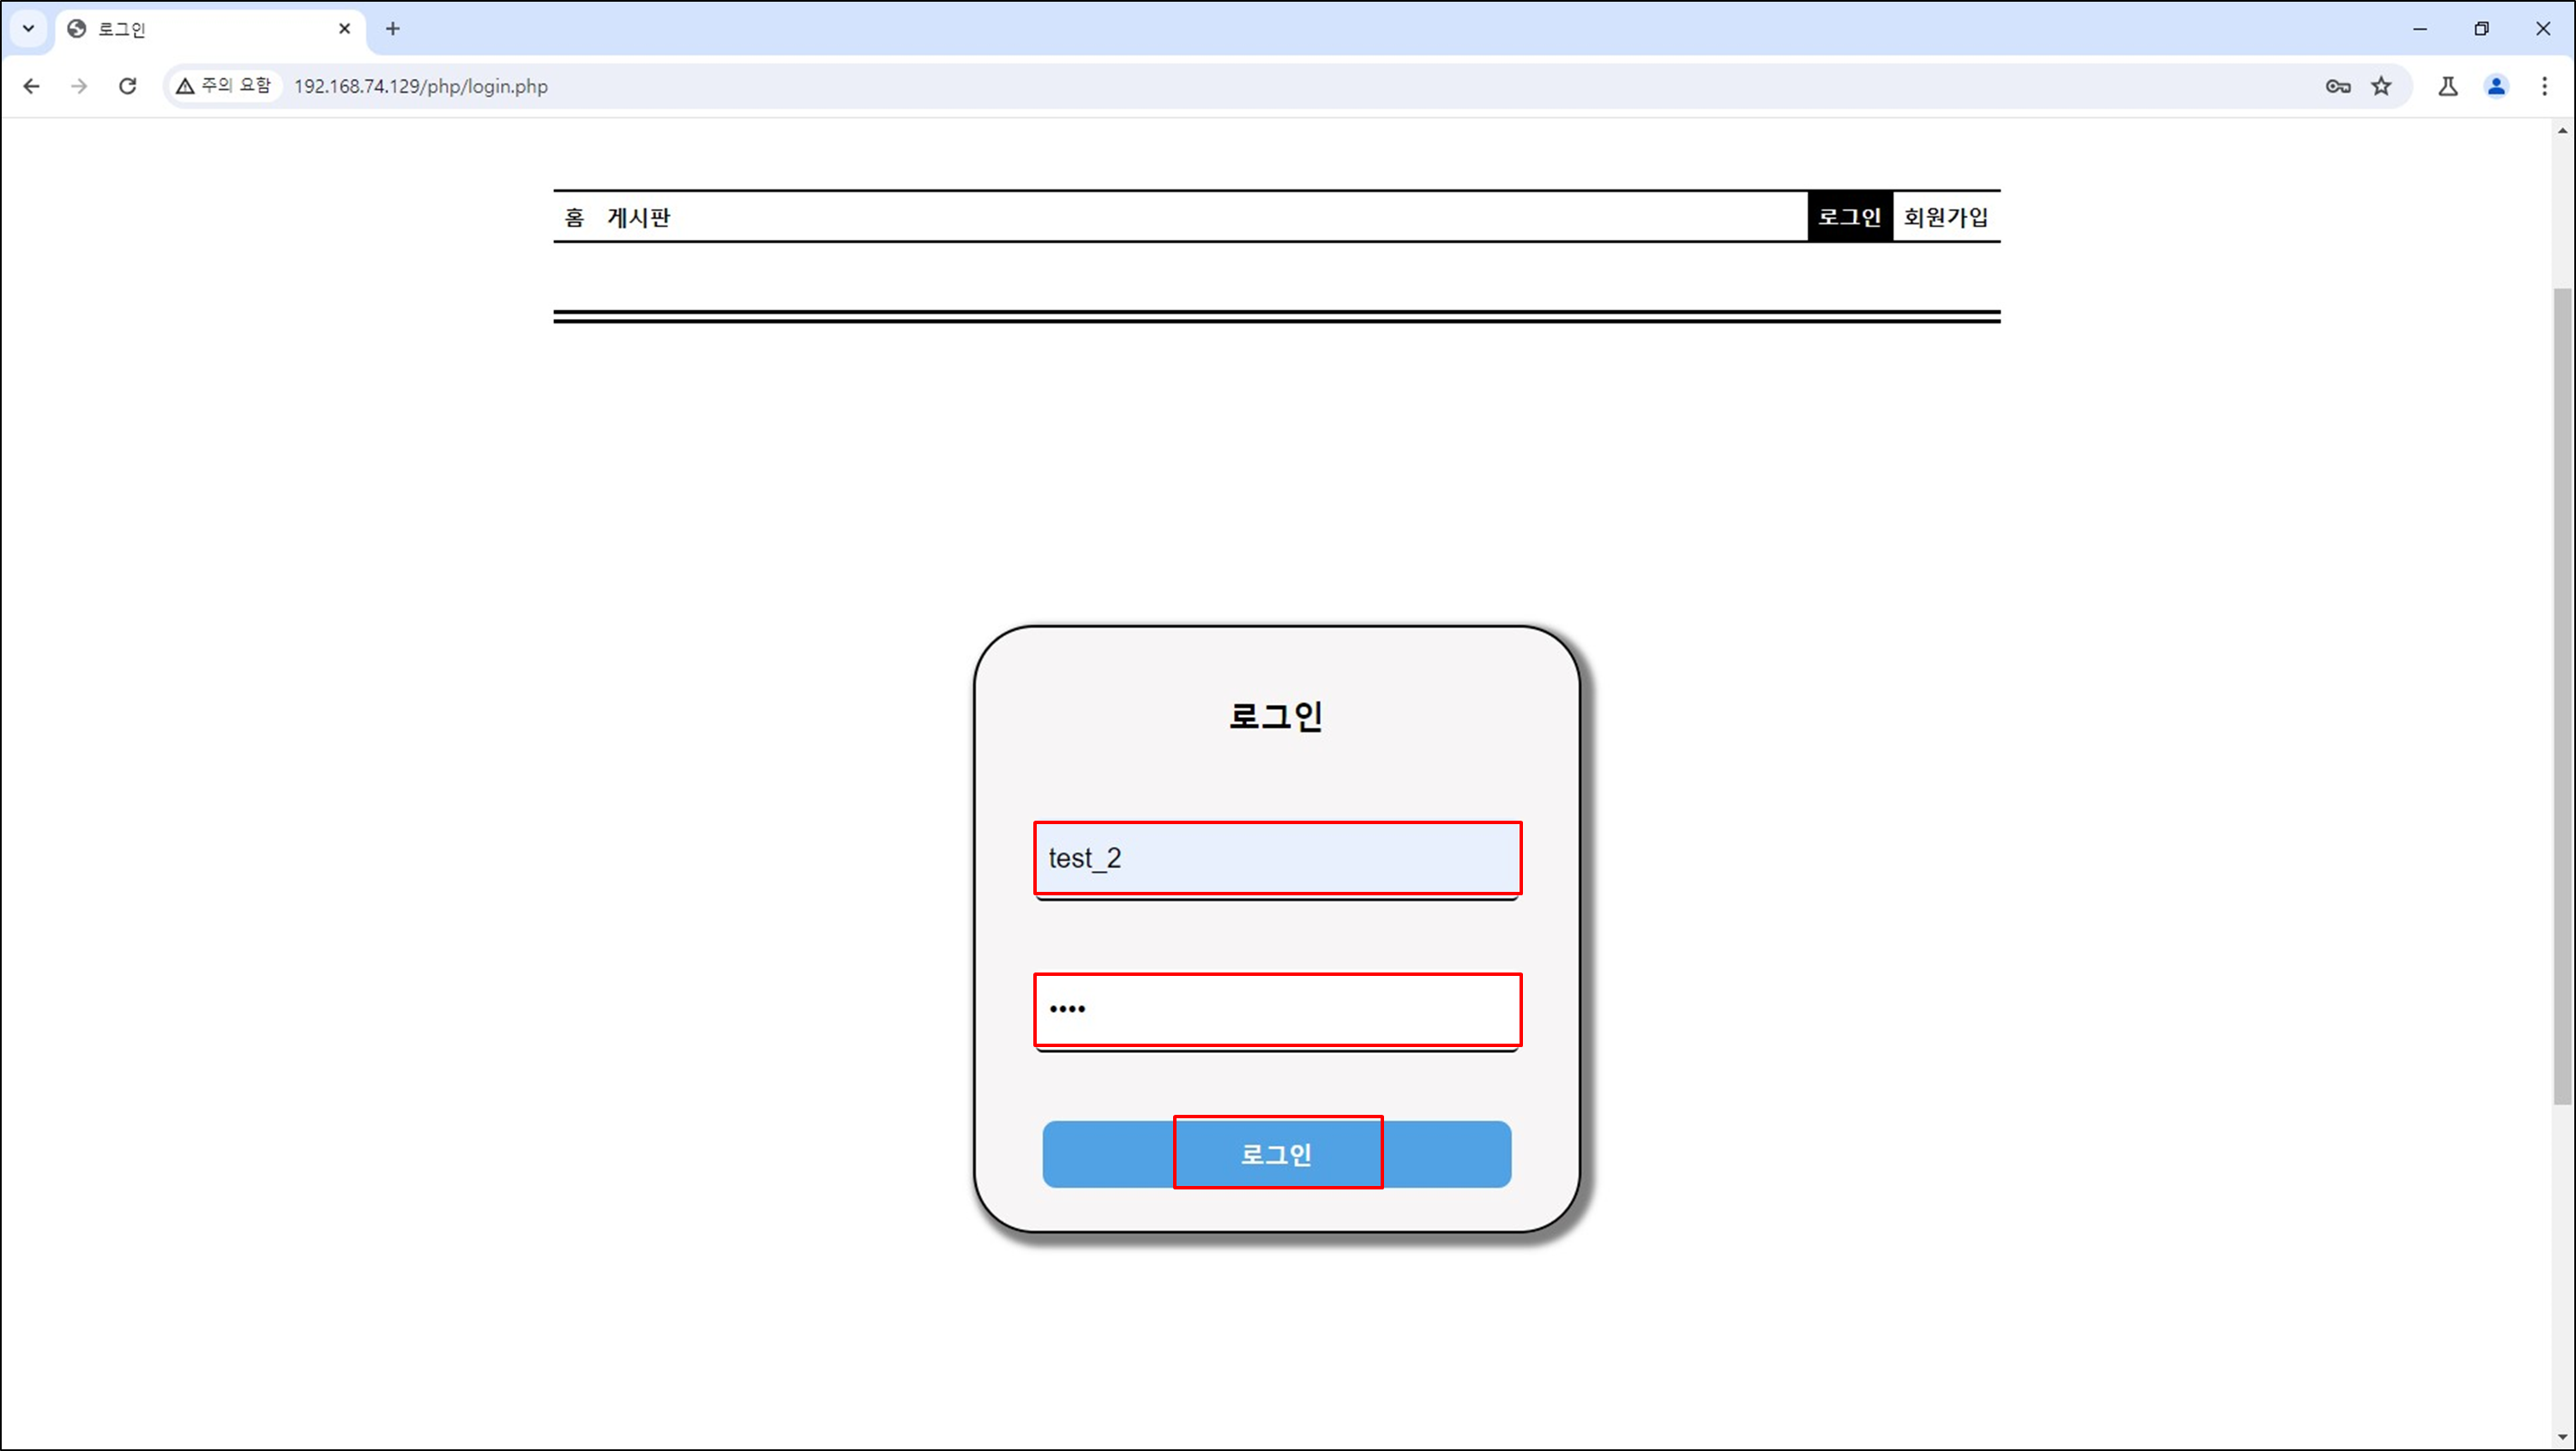Bookmark this page with the star icon

pyautogui.click(x=2381, y=86)
